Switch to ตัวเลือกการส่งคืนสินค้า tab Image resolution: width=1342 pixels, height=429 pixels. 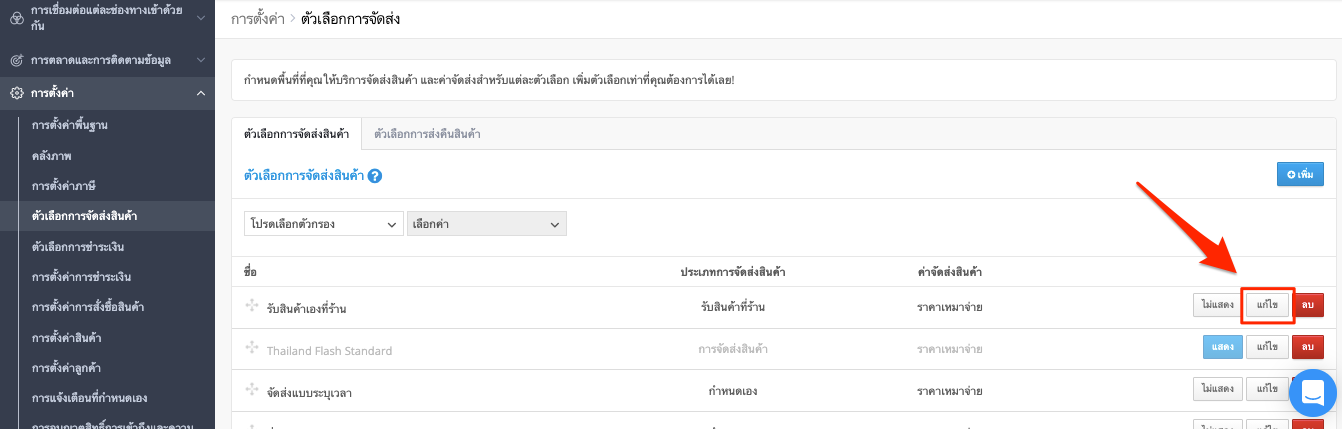tap(427, 134)
